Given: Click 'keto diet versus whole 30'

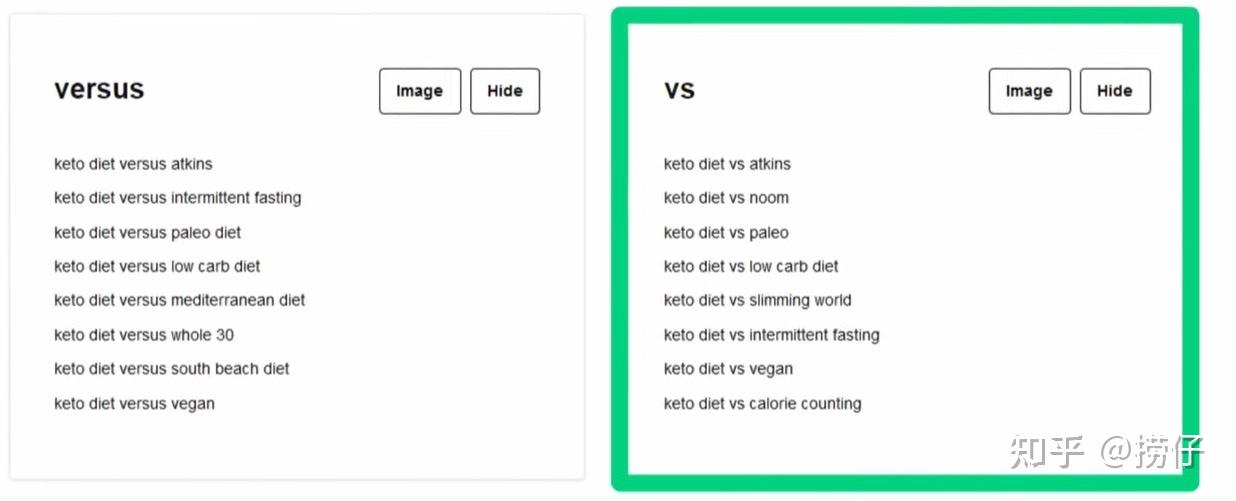Looking at the screenshot, I should click(x=144, y=335).
